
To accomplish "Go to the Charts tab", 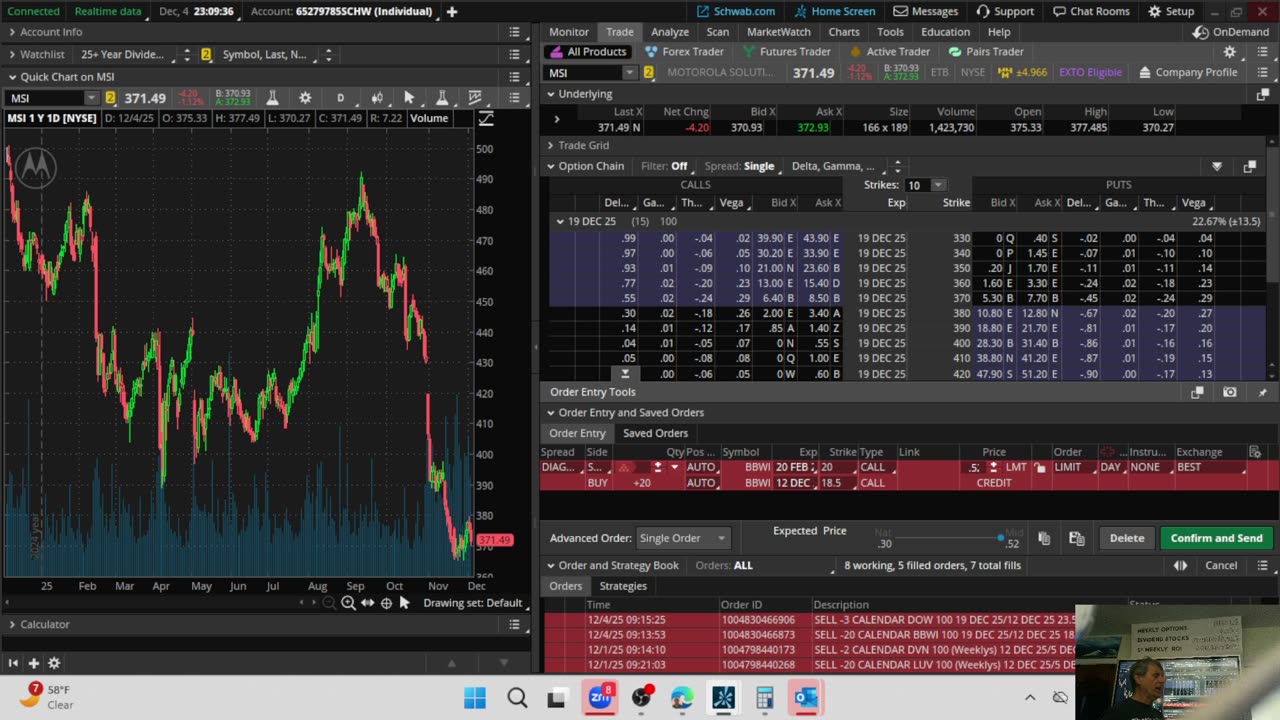I will click(x=844, y=32).
